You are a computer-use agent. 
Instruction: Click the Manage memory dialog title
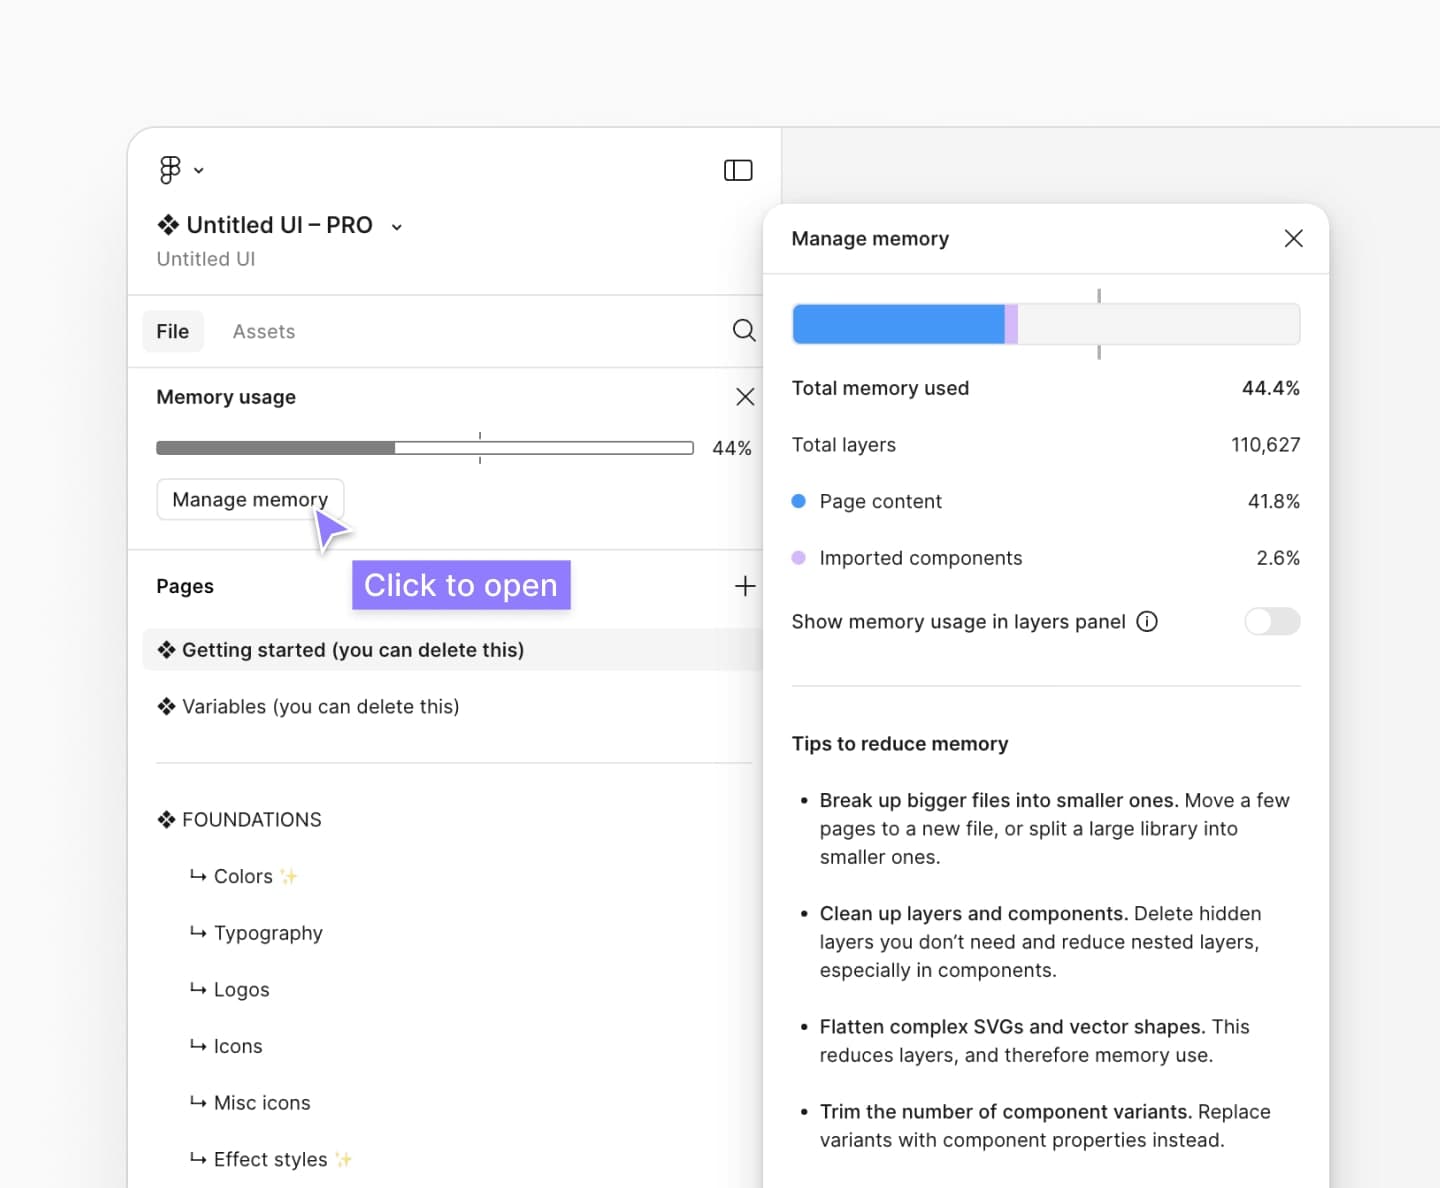click(870, 239)
